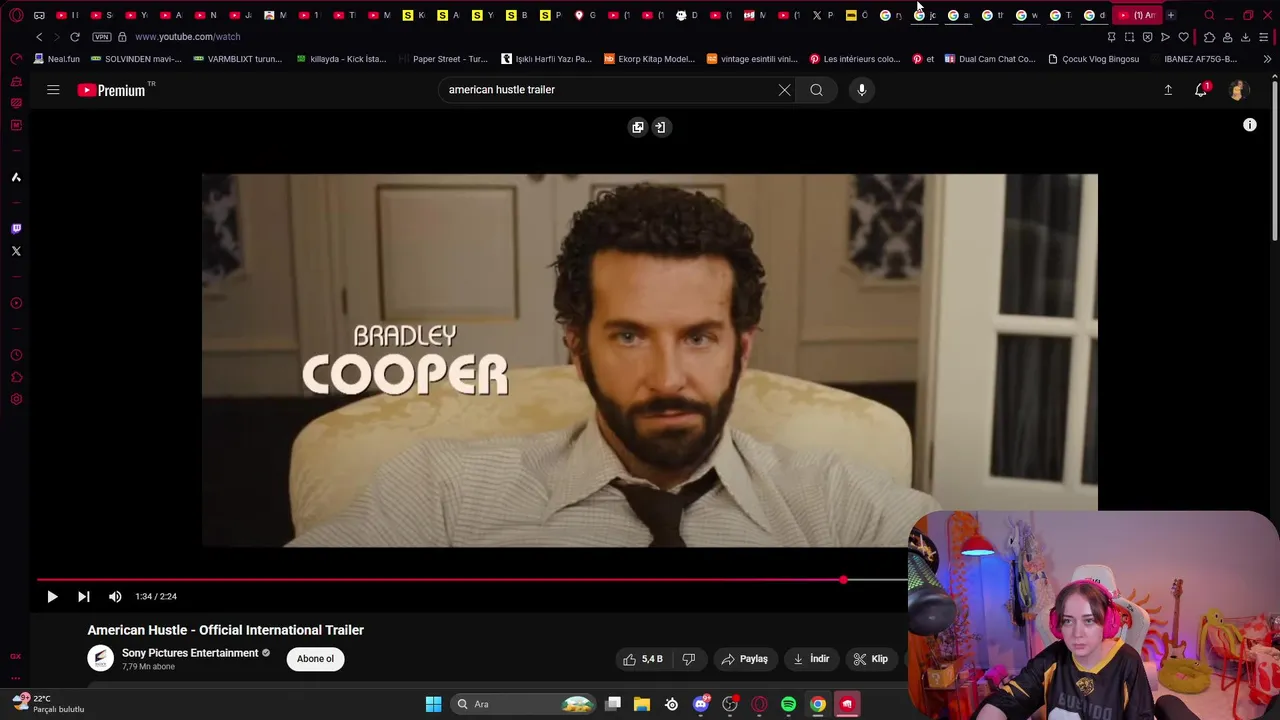Open Google Chrome from the taskbar
1280x720 pixels.
coord(818,704)
